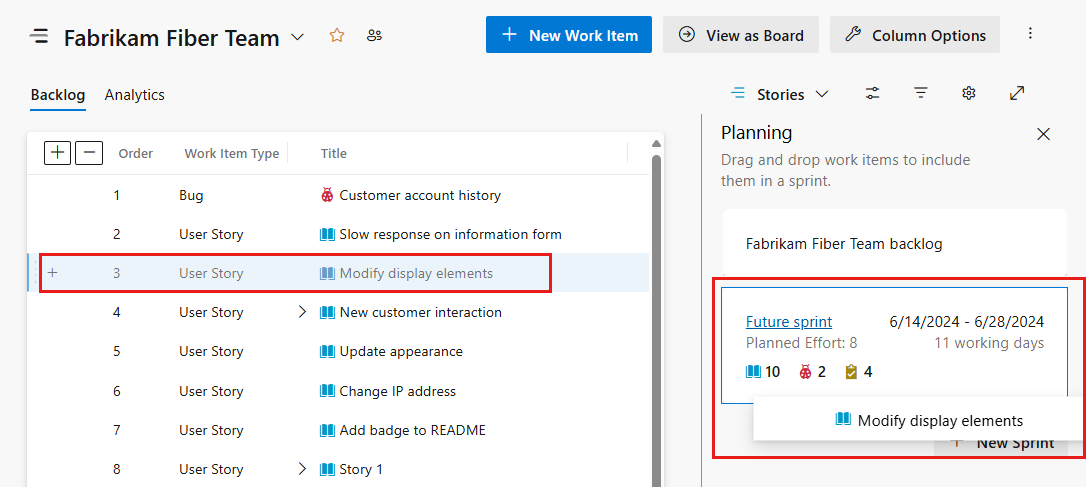Viewport: 1086px width, 487px height.
Task: Click the filter funnel icon
Action: pos(921,93)
